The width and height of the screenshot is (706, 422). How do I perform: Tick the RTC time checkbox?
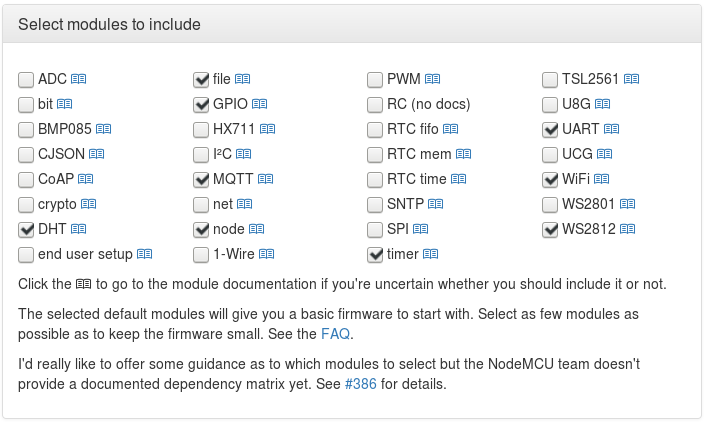point(375,179)
